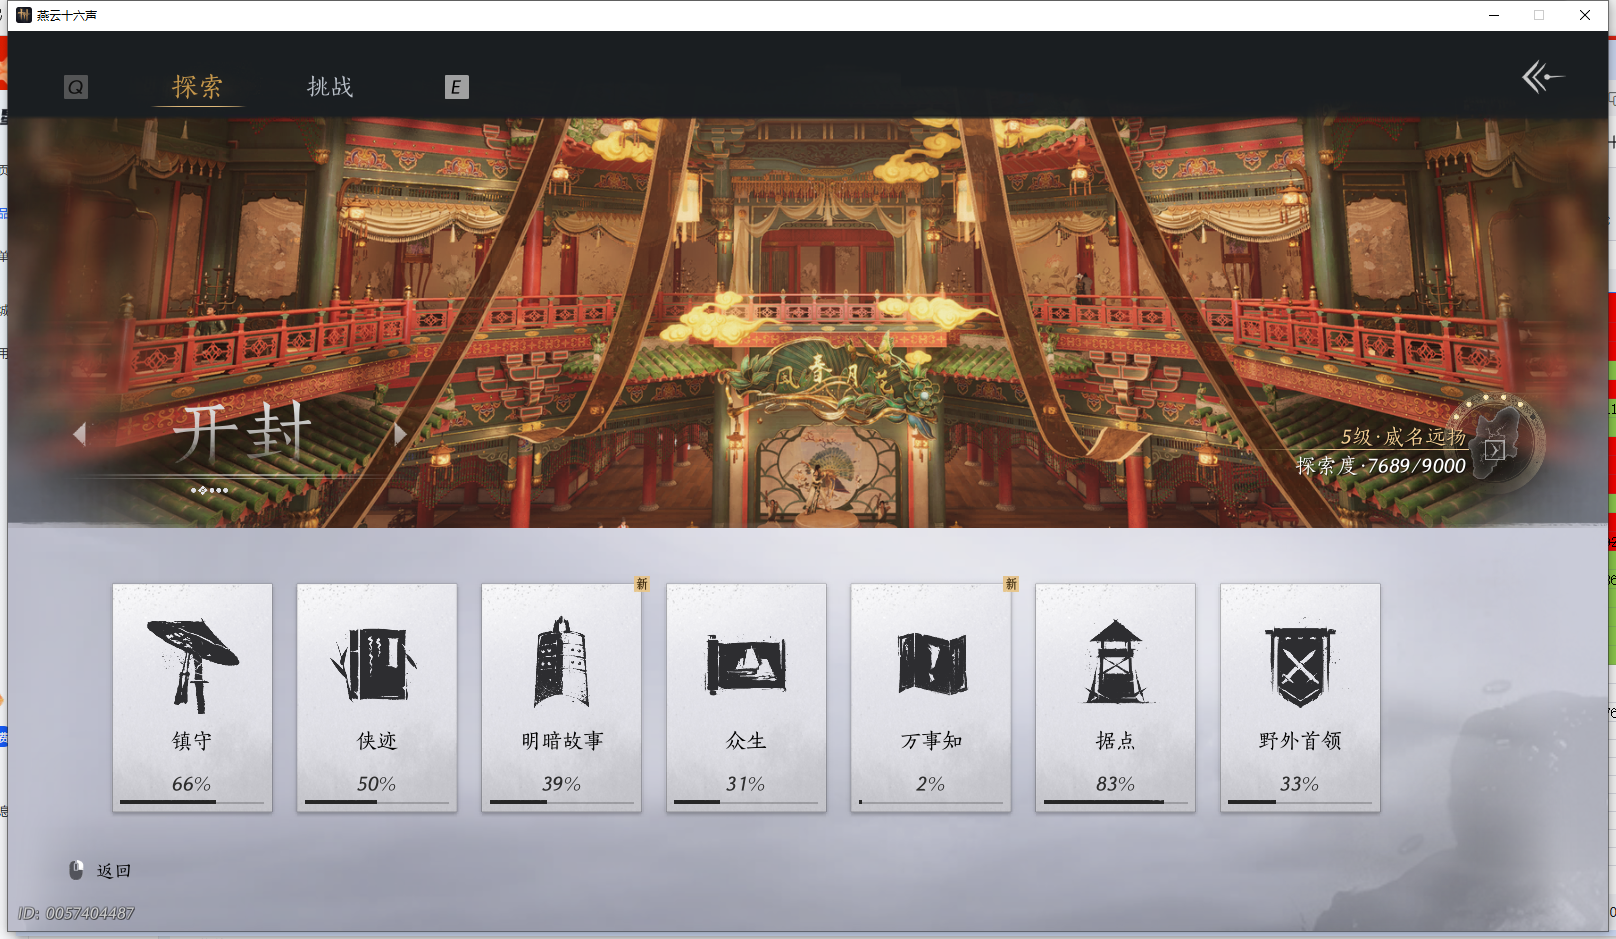Click the 83% progress bar under 据点
The image size is (1616, 939).
(x=1116, y=802)
